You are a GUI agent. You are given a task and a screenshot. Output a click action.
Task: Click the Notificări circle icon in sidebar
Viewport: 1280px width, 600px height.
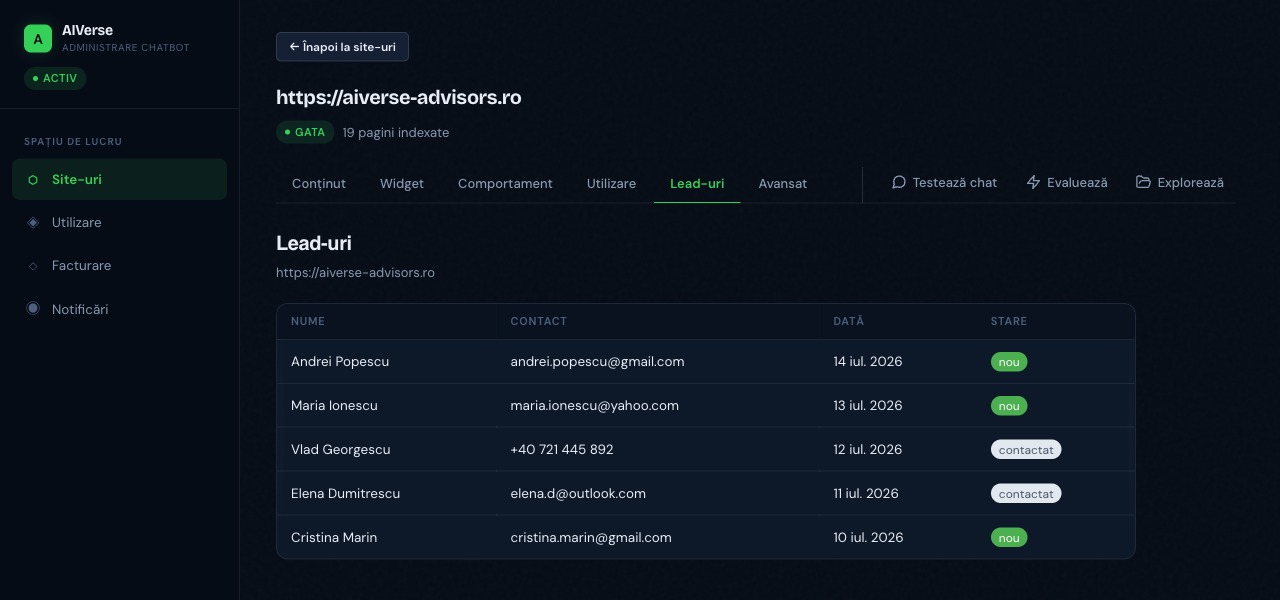(x=33, y=309)
